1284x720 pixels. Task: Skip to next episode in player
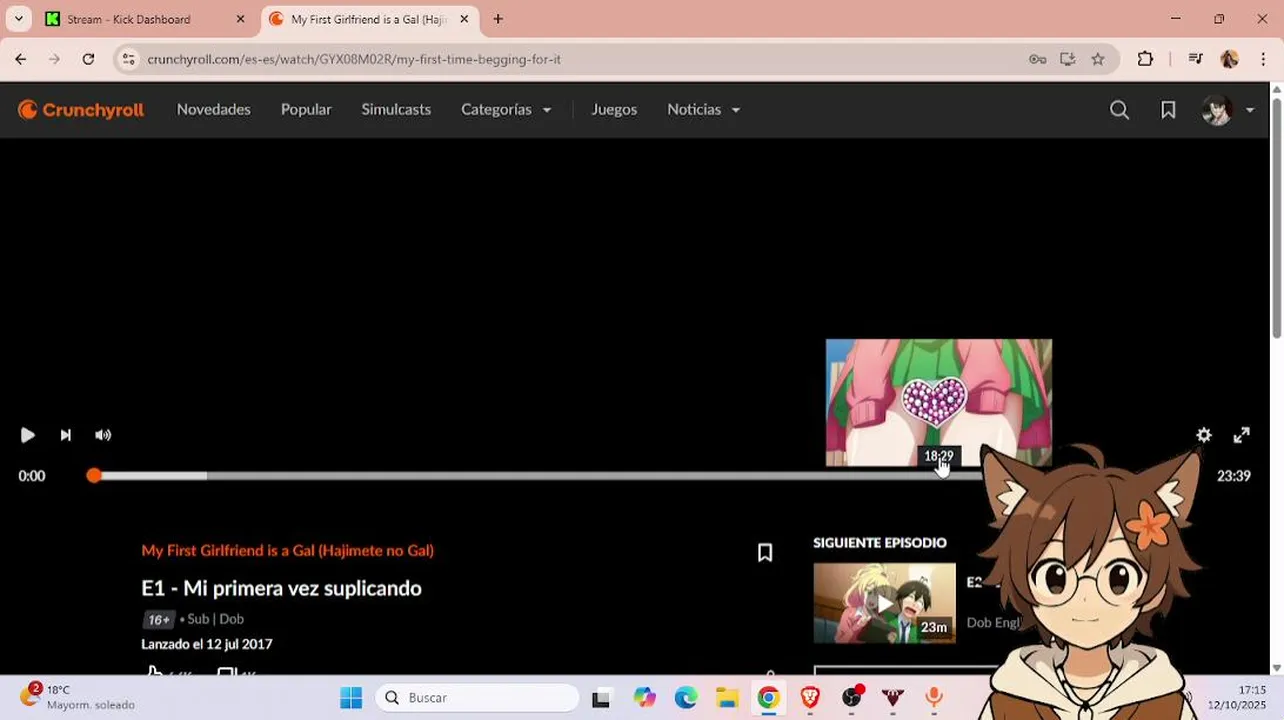[x=65, y=435]
